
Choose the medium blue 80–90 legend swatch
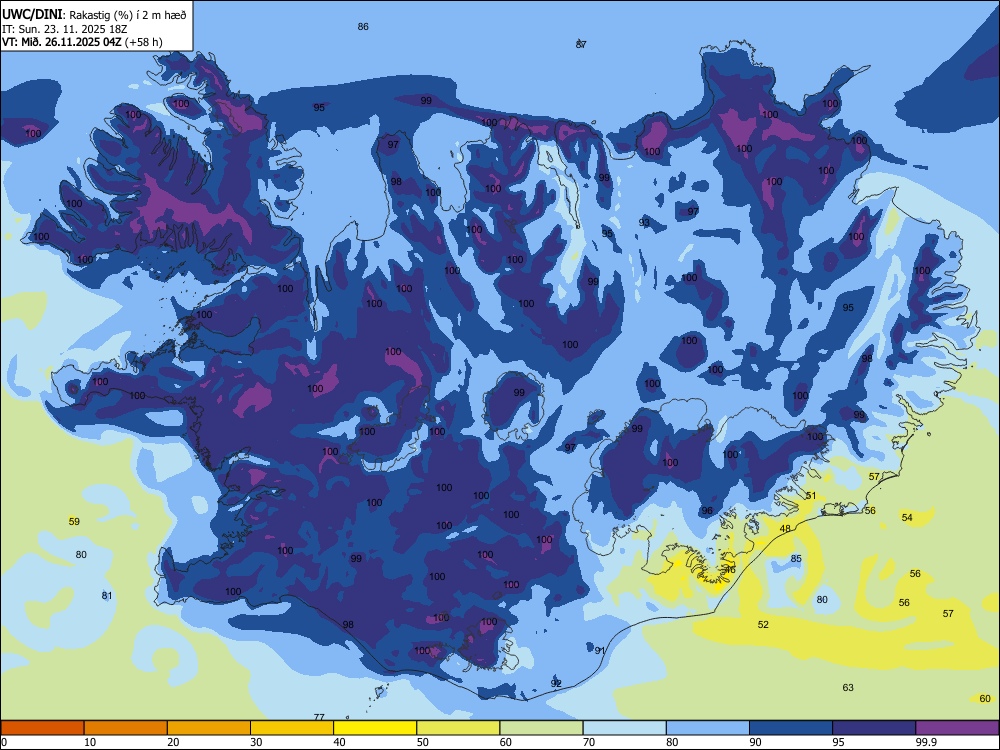click(708, 728)
